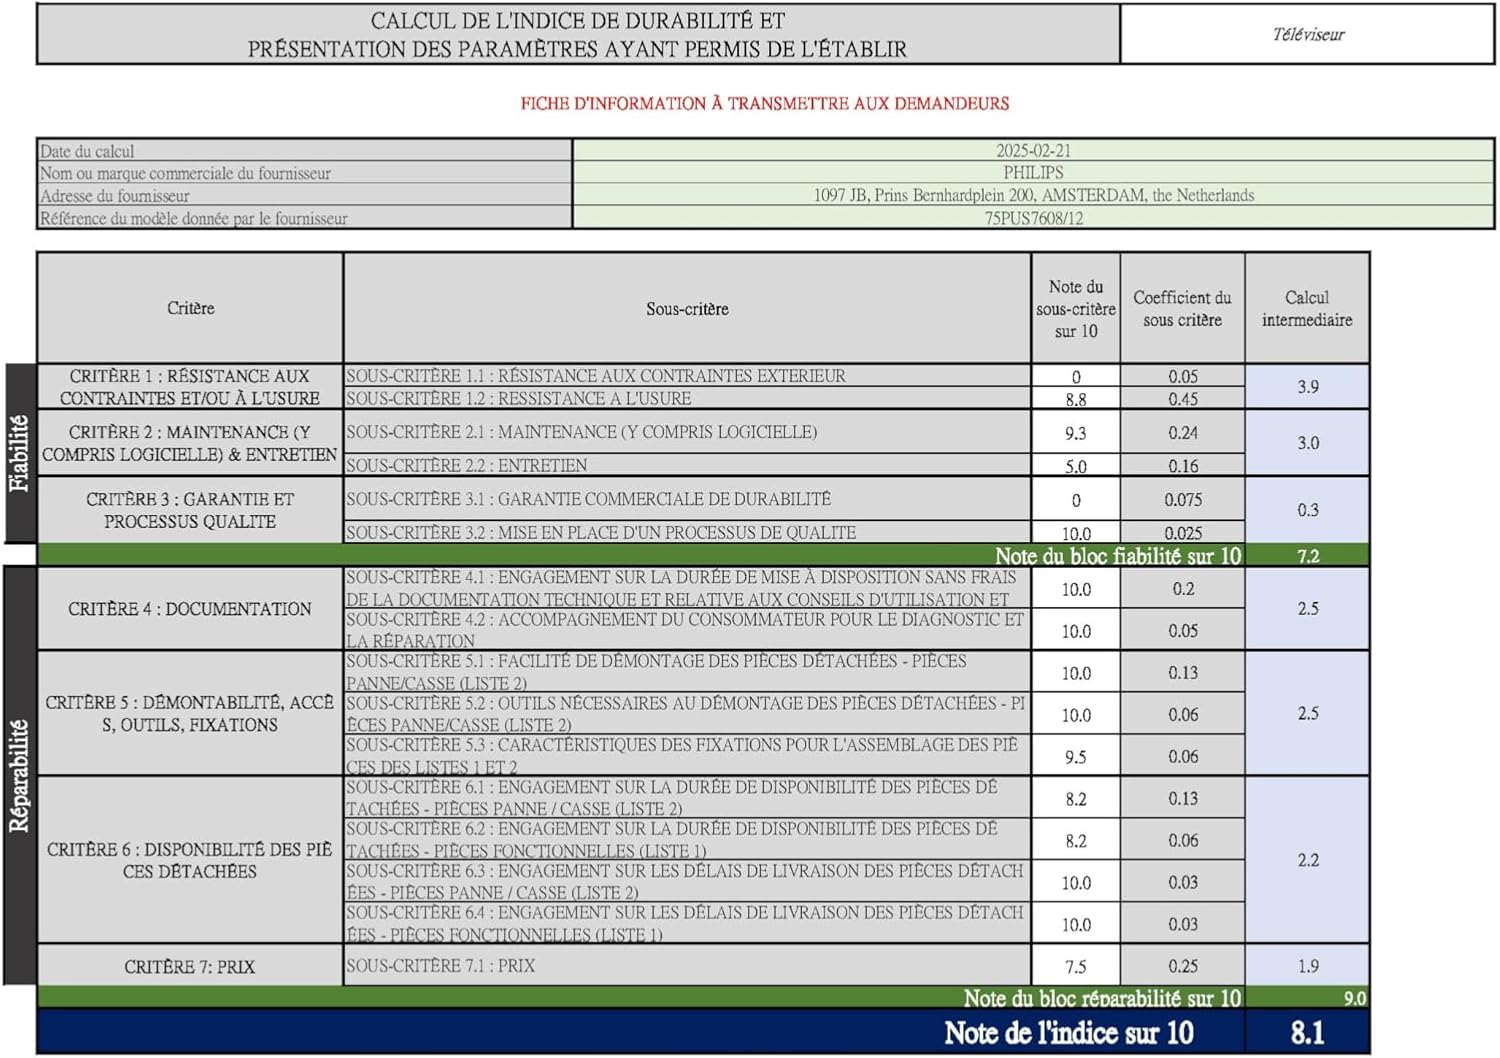1500x1058 pixels.
Task: Click coefficient 0.24 for sous-critère 2.1
Action: pos(1182,433)
